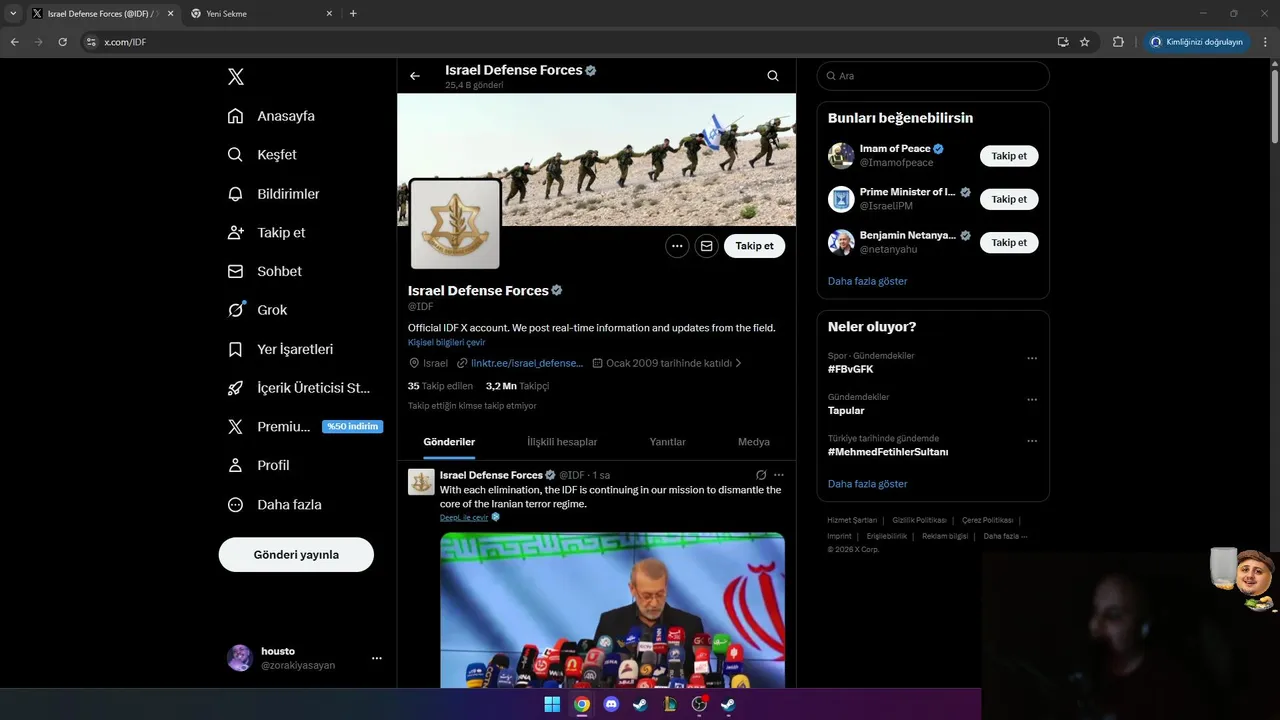Open Profil in the sidebar

259,466
